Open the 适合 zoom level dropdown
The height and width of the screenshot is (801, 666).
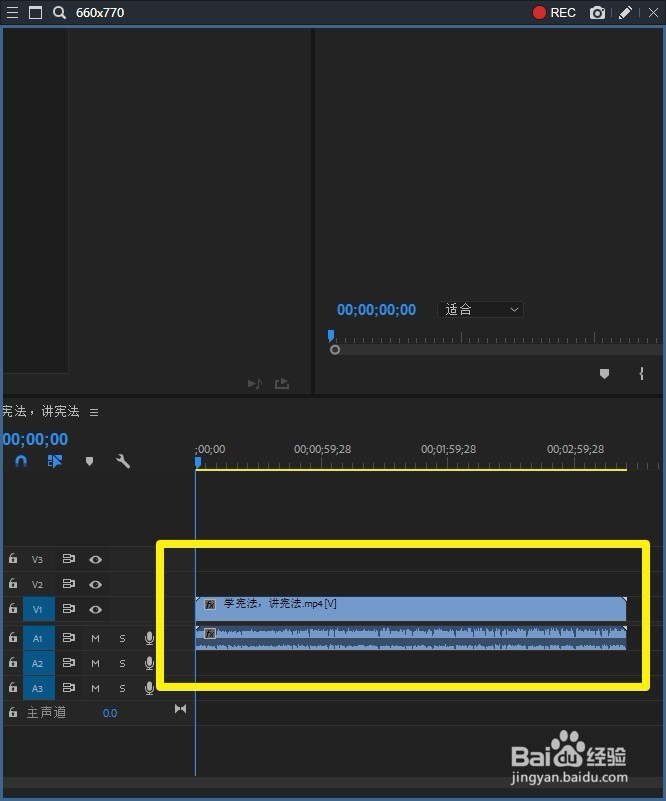[x=480, y=310]
